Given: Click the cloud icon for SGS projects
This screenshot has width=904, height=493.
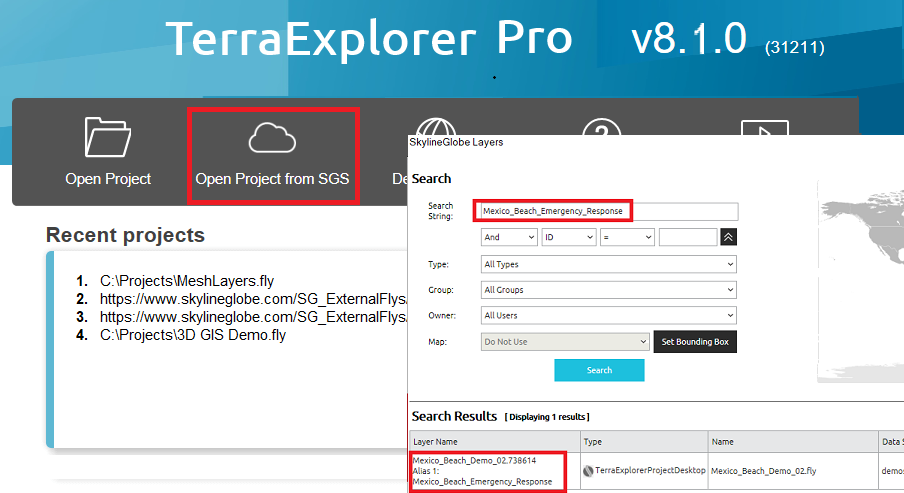Looking at the screenshot, I should (x=272, y=138).
